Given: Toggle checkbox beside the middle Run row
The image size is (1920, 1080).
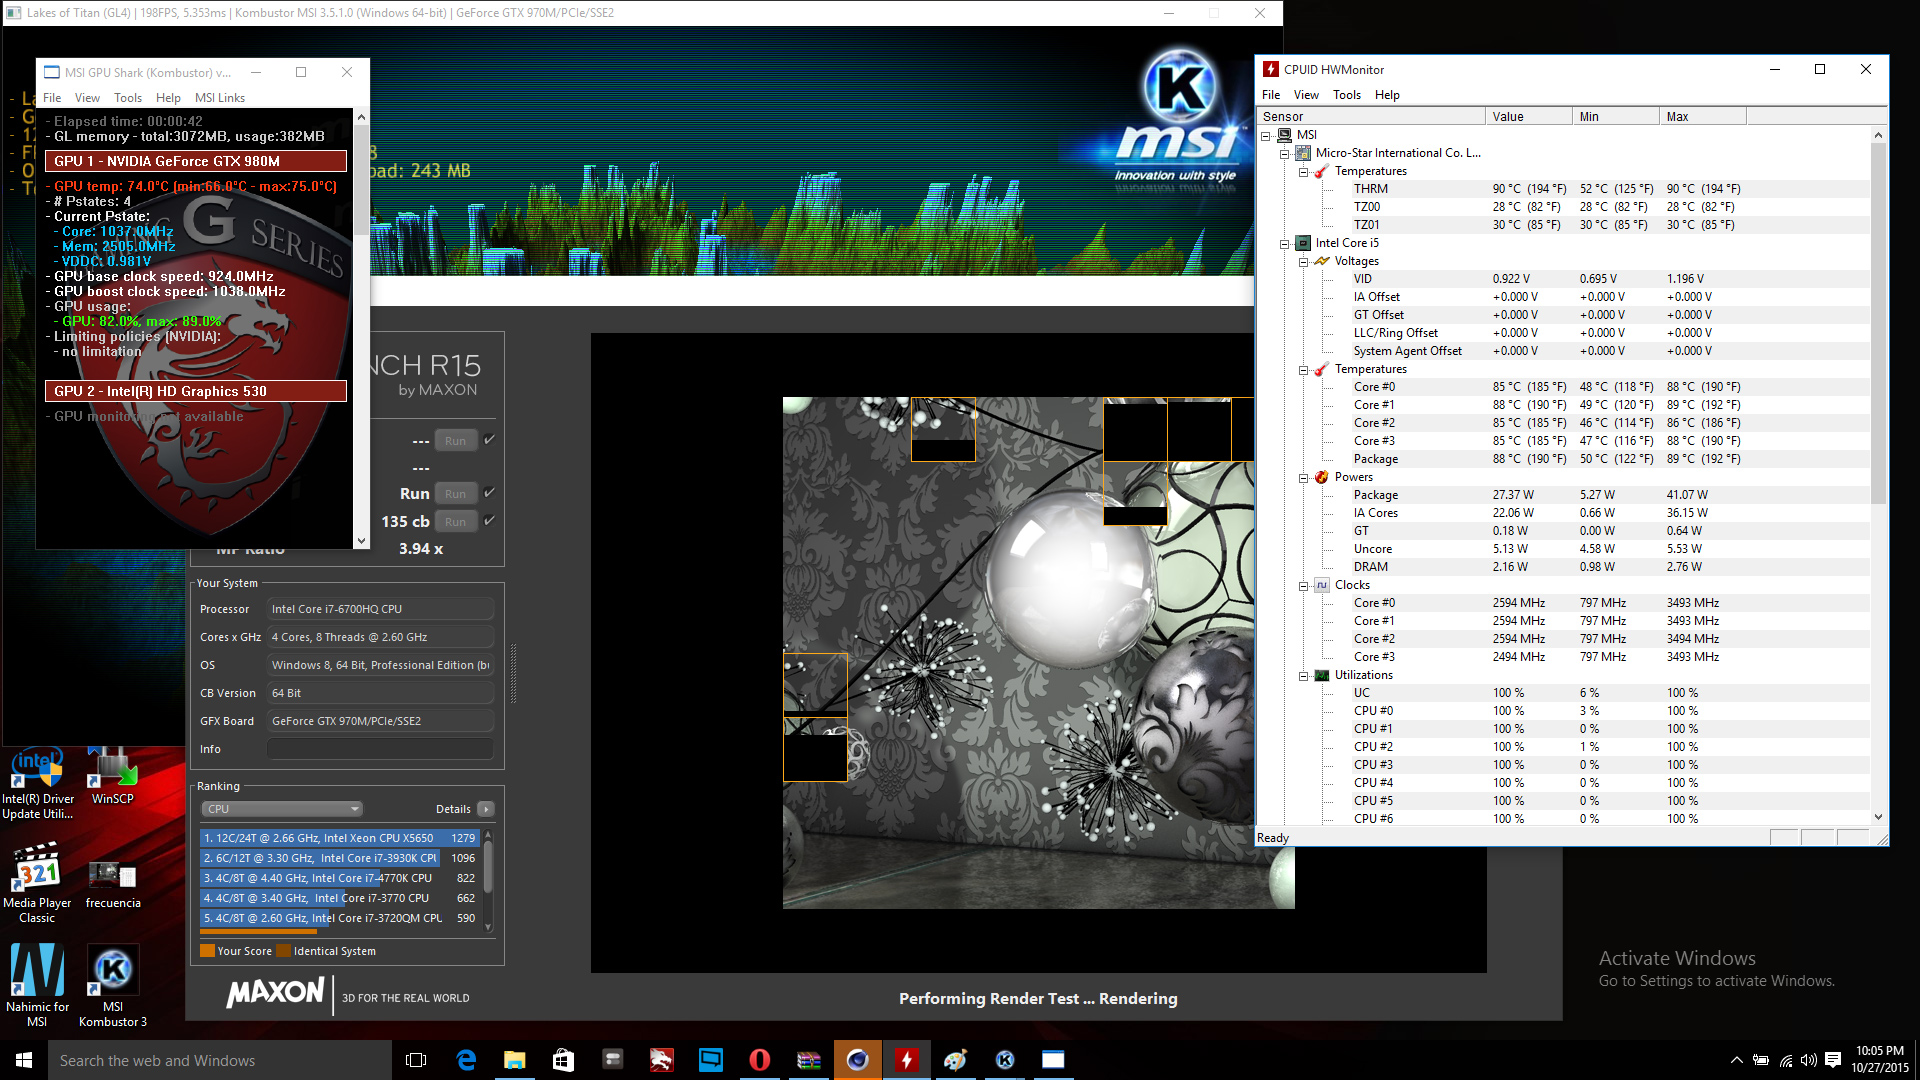Looking at the screenshot, I should point(489,493).
